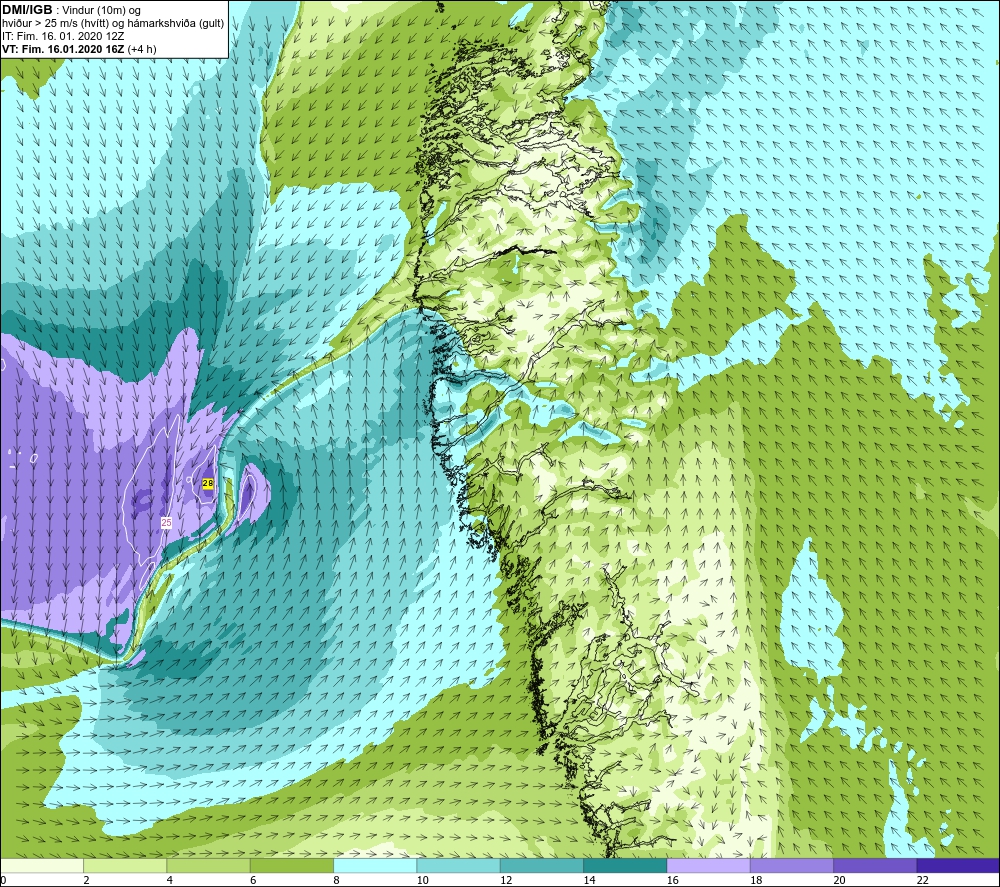This screenshot has width=1000, height=887.
Task: Click the legend scale number 6
Action: 253,880
